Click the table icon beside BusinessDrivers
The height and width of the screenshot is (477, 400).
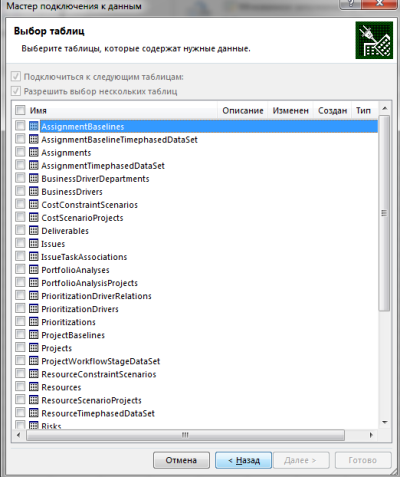(x=34, y=191)
